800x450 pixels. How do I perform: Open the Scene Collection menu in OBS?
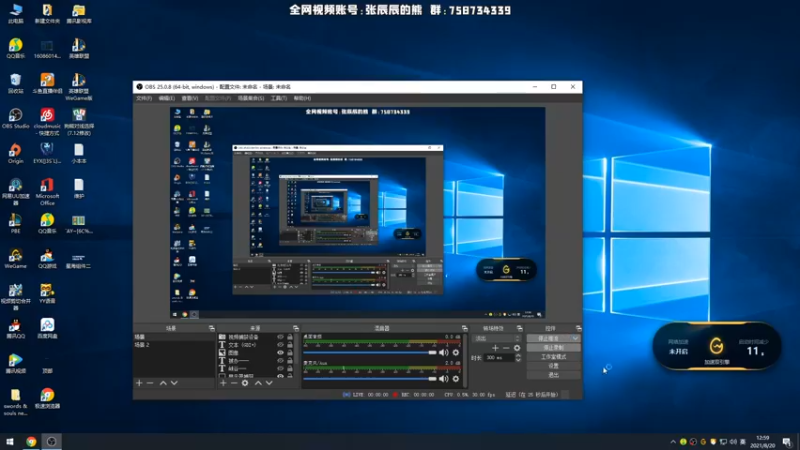tap(251, 98)
